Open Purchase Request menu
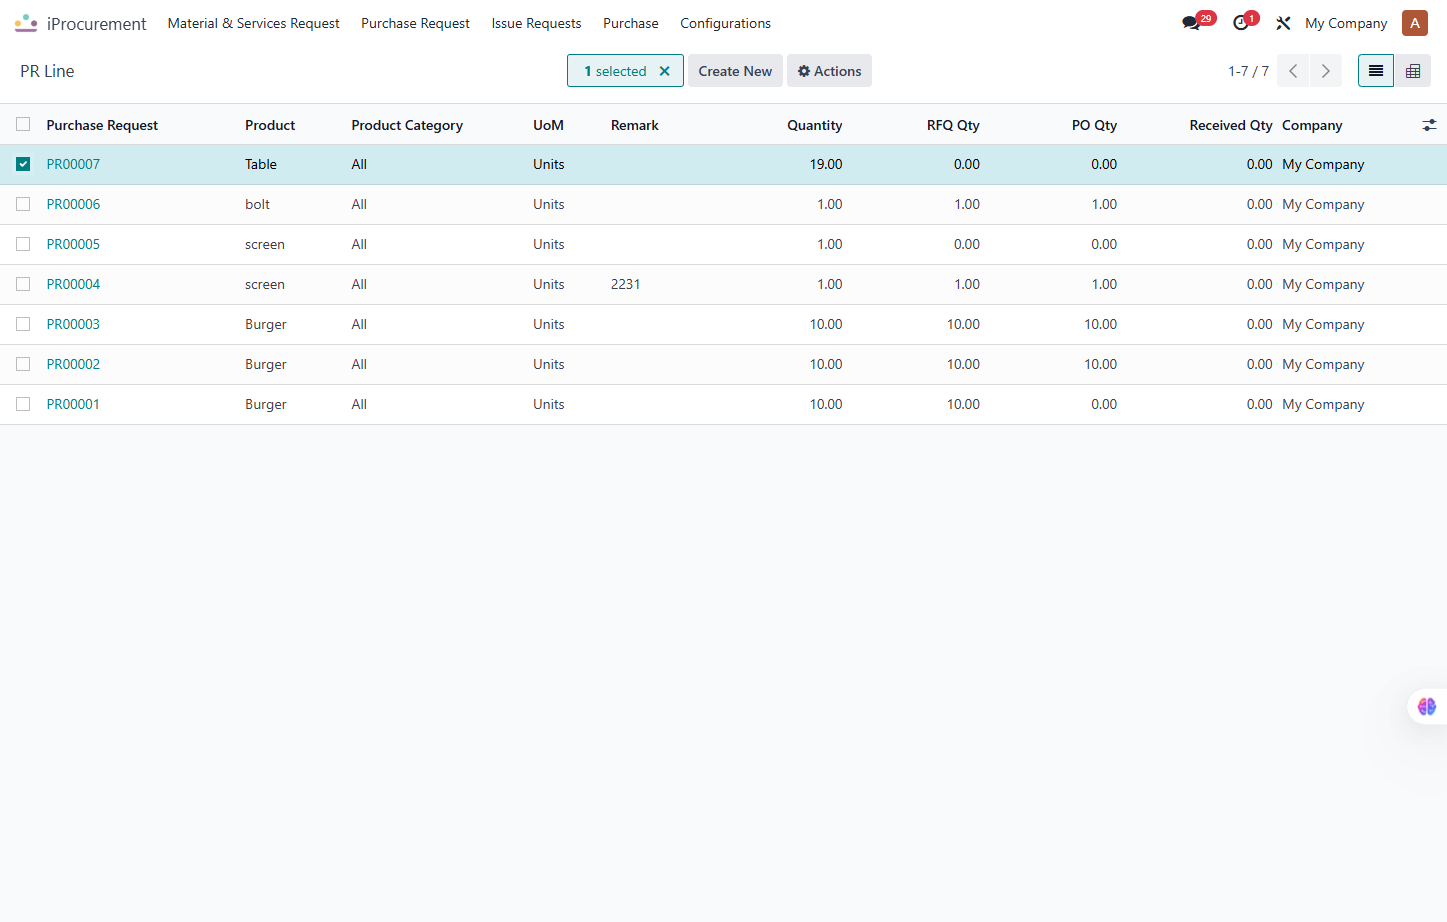 [415, 23]
